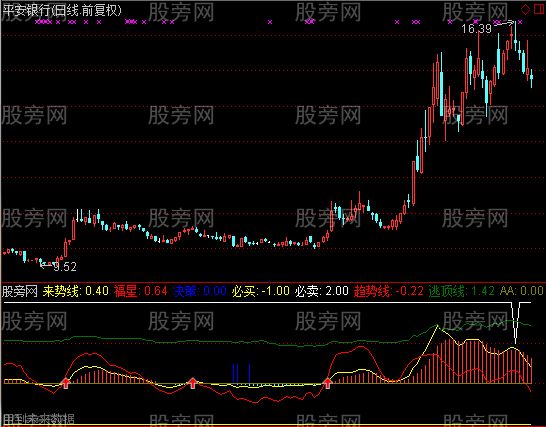Click the 16.39 high price label
546x427 pixels.
point(476,29)
